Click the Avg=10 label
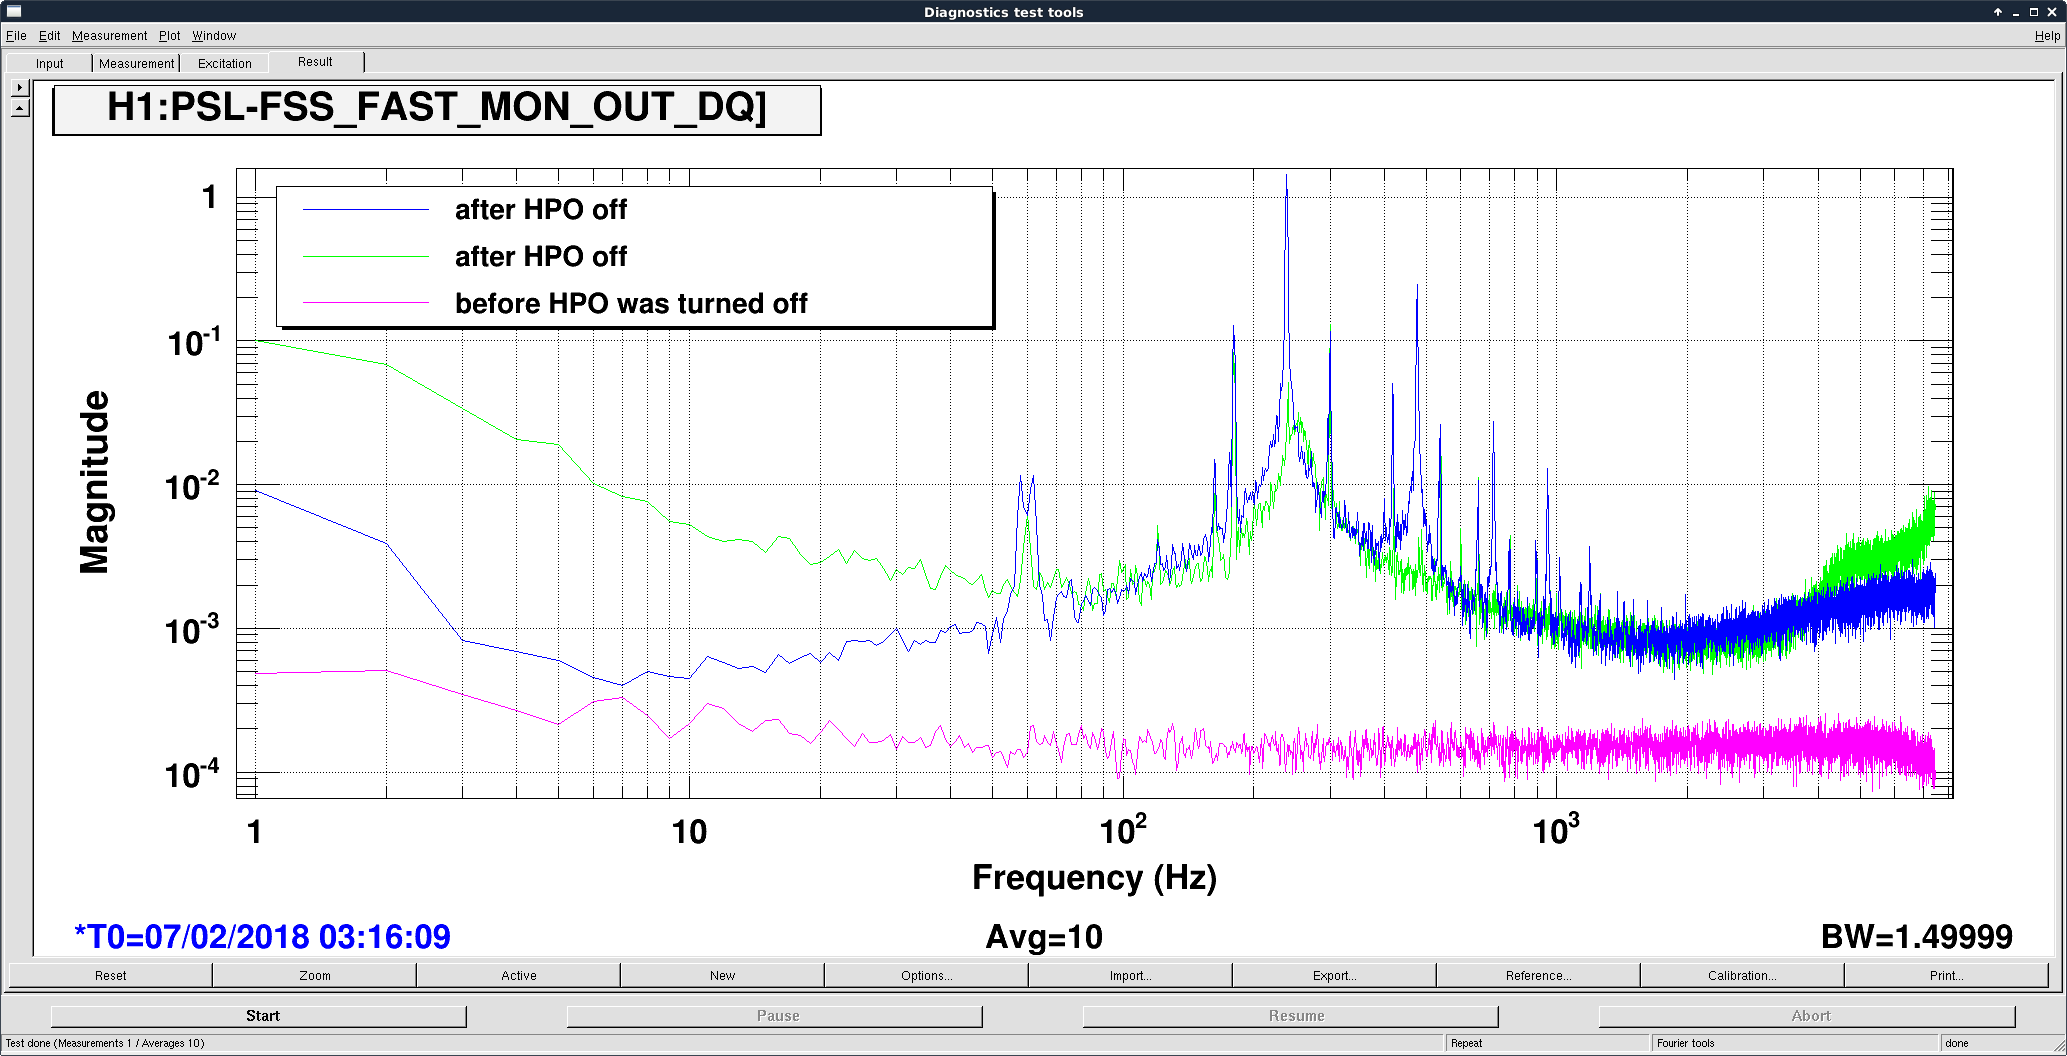 [x=1044, y=937]
